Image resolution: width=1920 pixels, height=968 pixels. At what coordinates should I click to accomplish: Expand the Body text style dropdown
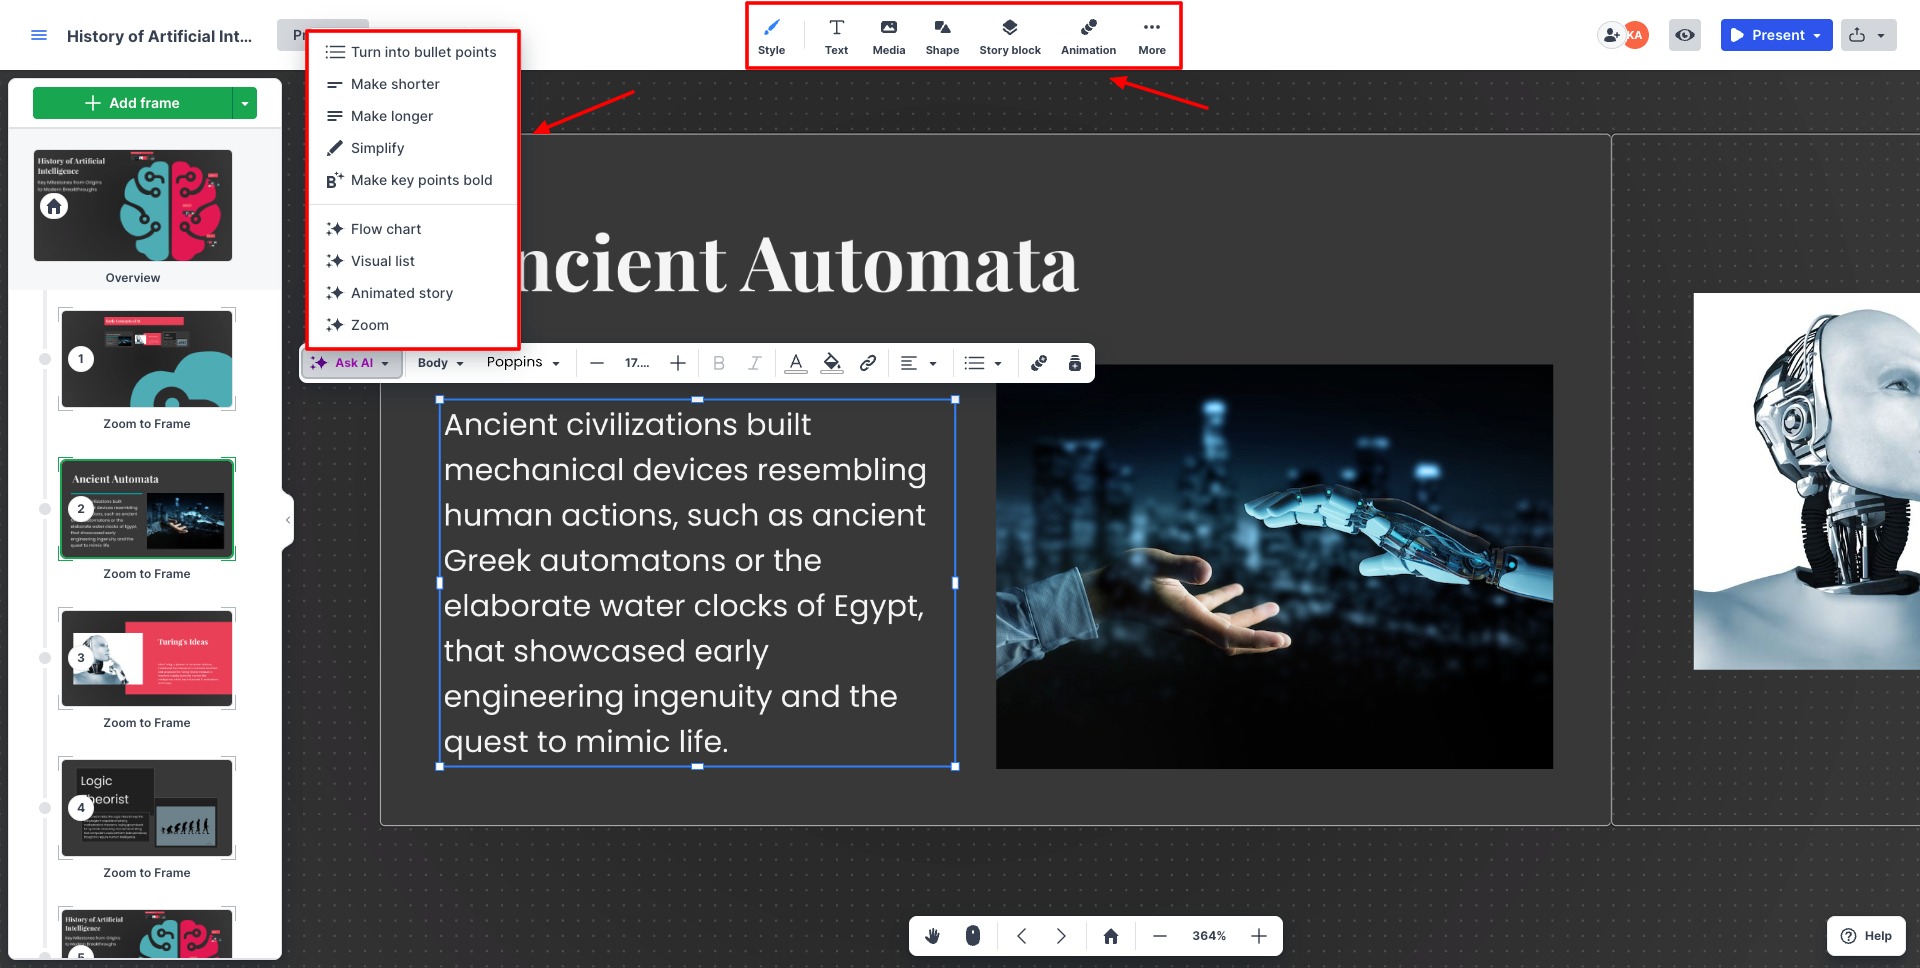[x=440, y=363]
